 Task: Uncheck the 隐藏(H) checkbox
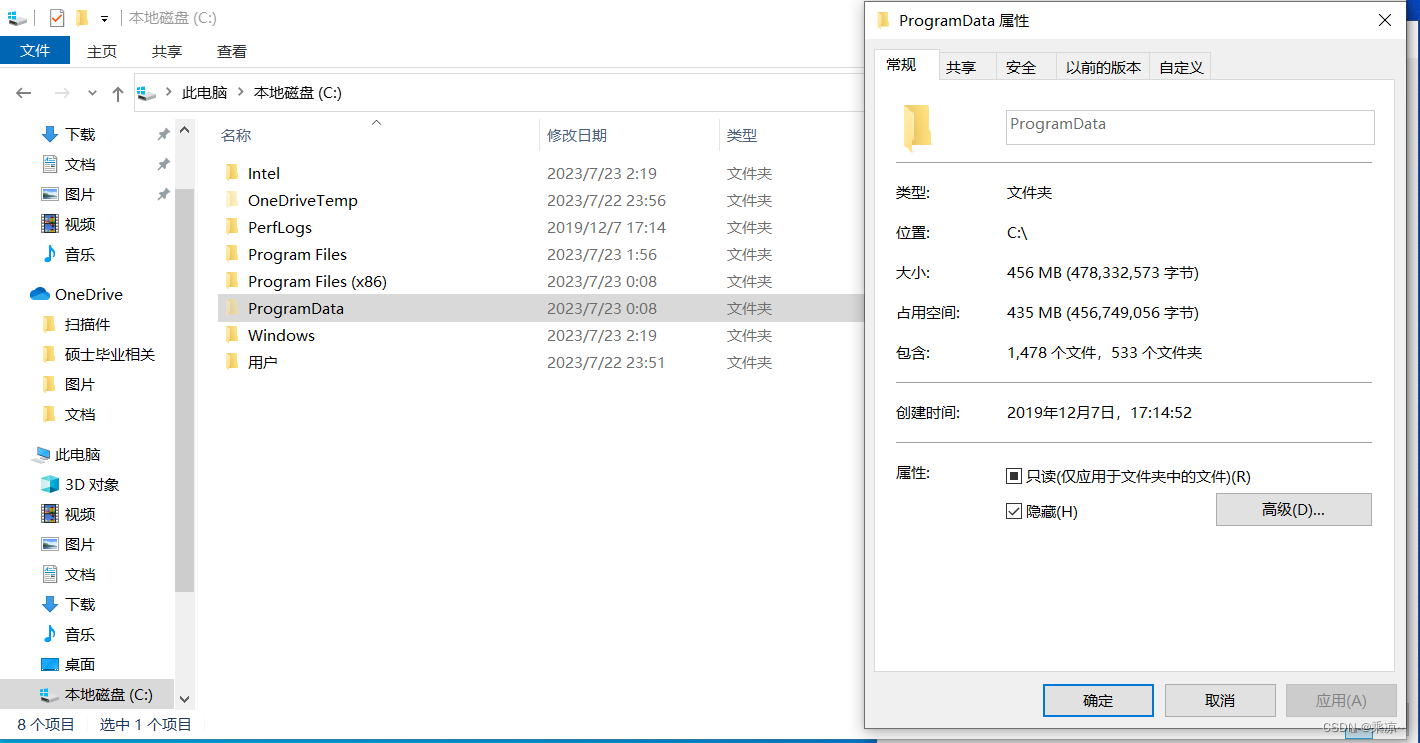[x=1014, y=512]
